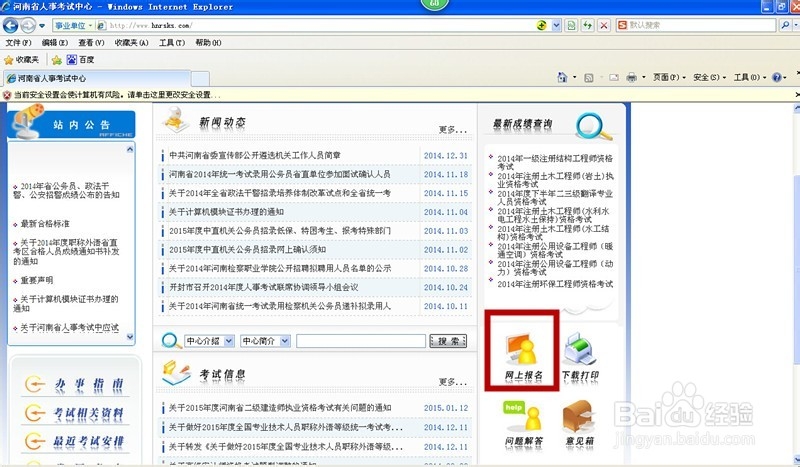This screenshot has height=467, width=800.
Task: Click the browser Forward arrow button
Action: [x=28, y=25]
